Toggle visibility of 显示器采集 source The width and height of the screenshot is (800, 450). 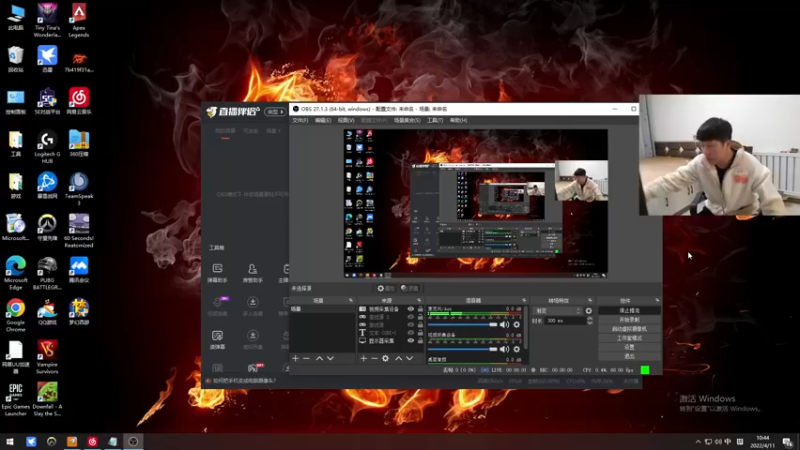[x=410, y=340]
